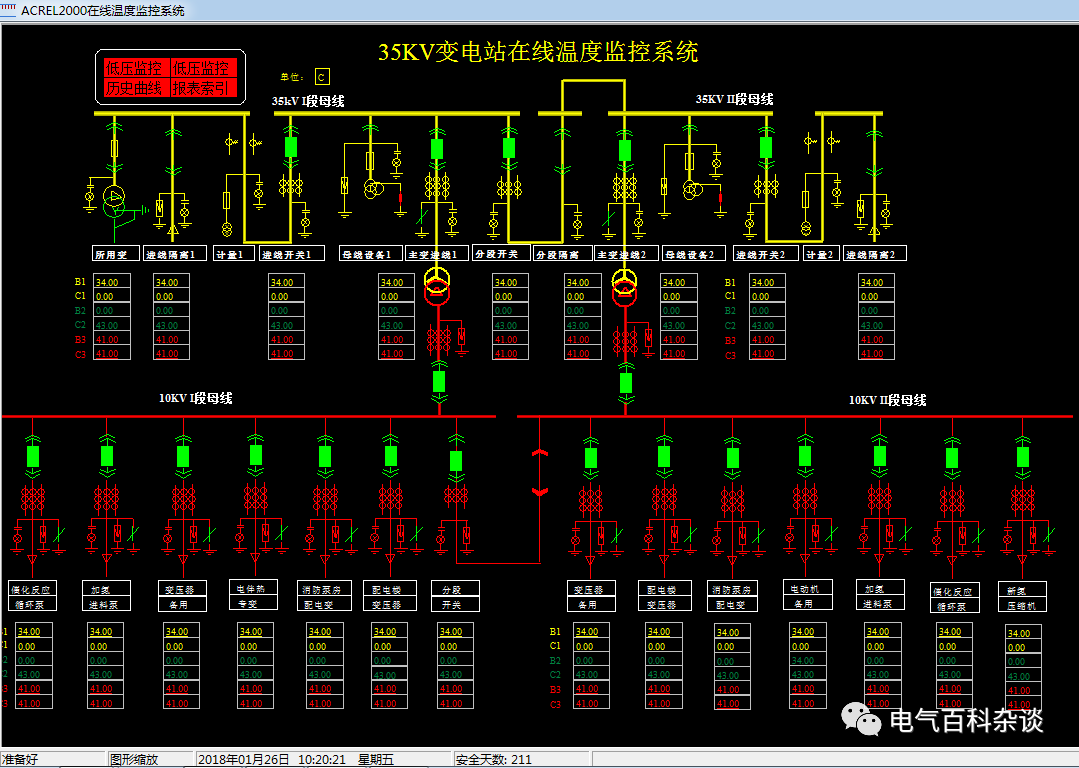Click 10KV I段 消防泵房配电变 breaker
The height and width of the screenshot is (768, 1079).
325,456
